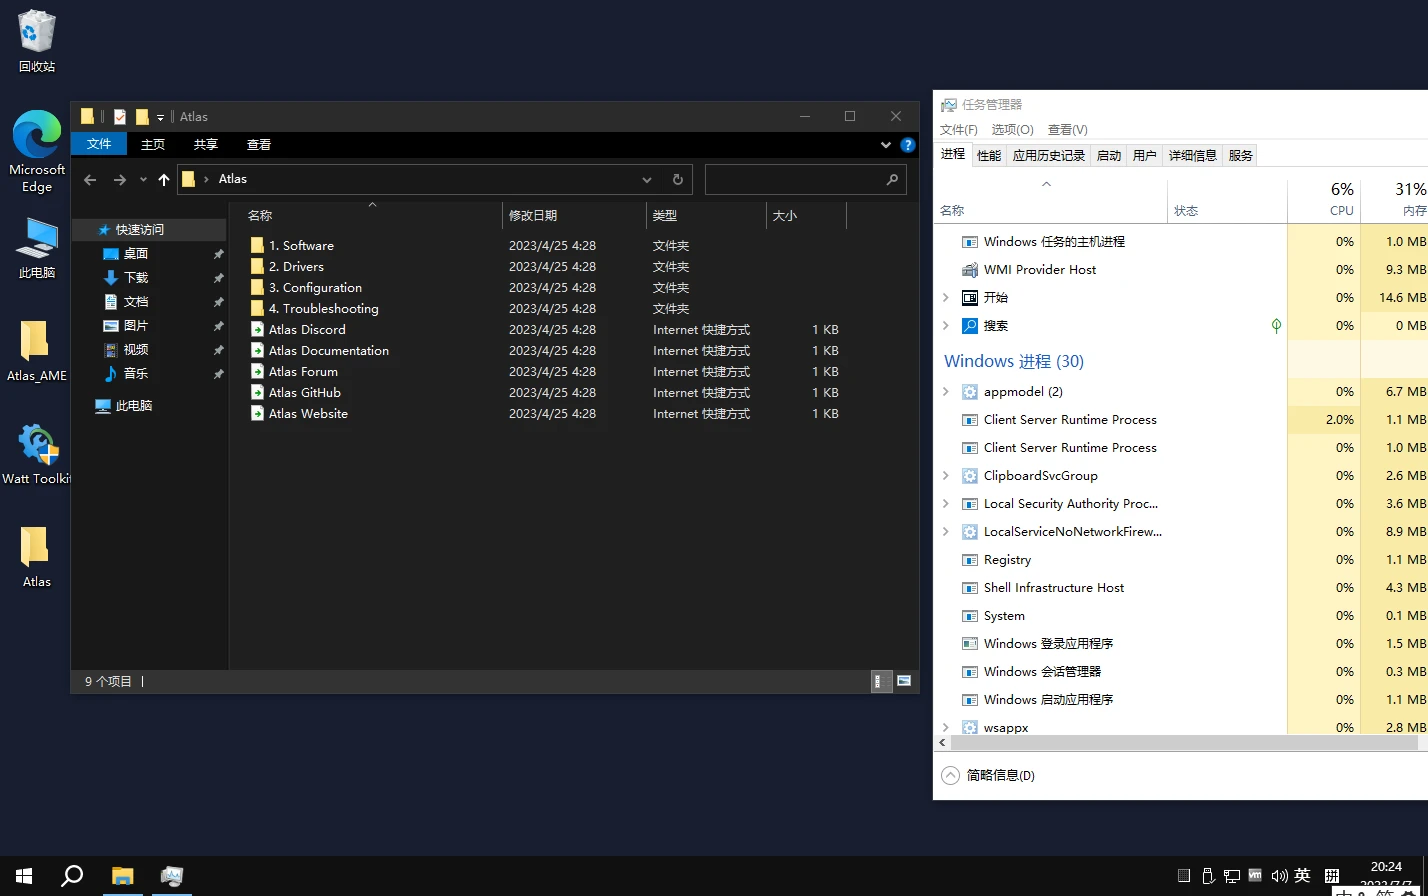Click 简略信息(D) in Task Manager
This screenshot has width=1428, height=896.
989,775
